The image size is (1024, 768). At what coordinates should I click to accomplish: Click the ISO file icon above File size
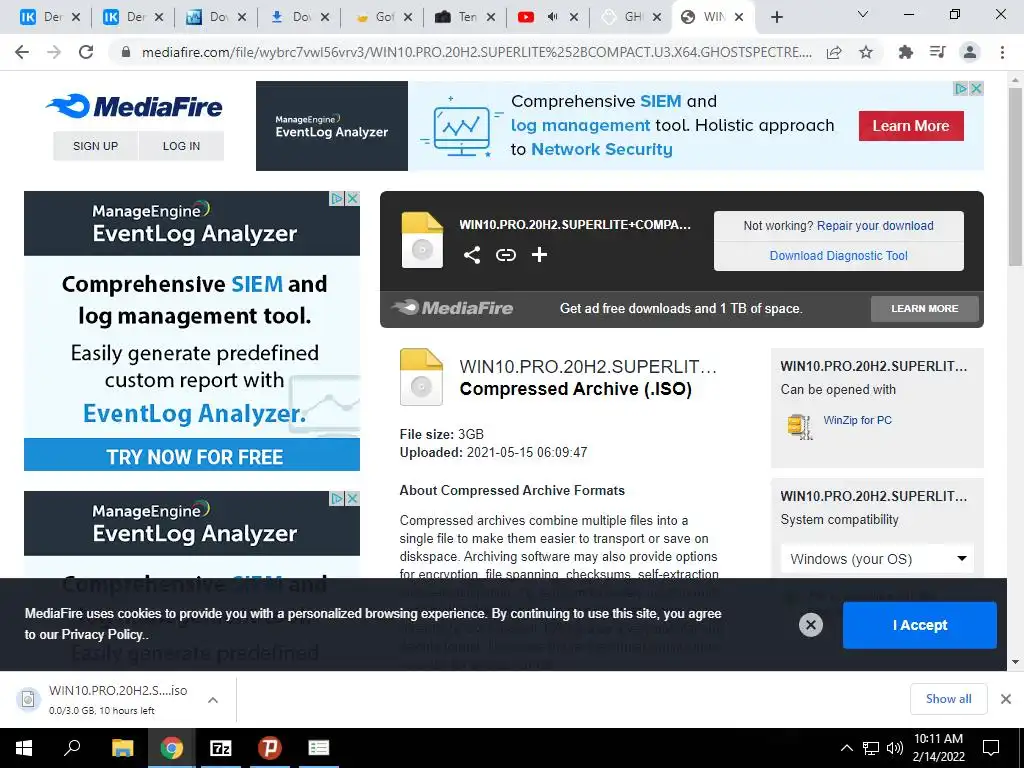[x=421, y=377]
